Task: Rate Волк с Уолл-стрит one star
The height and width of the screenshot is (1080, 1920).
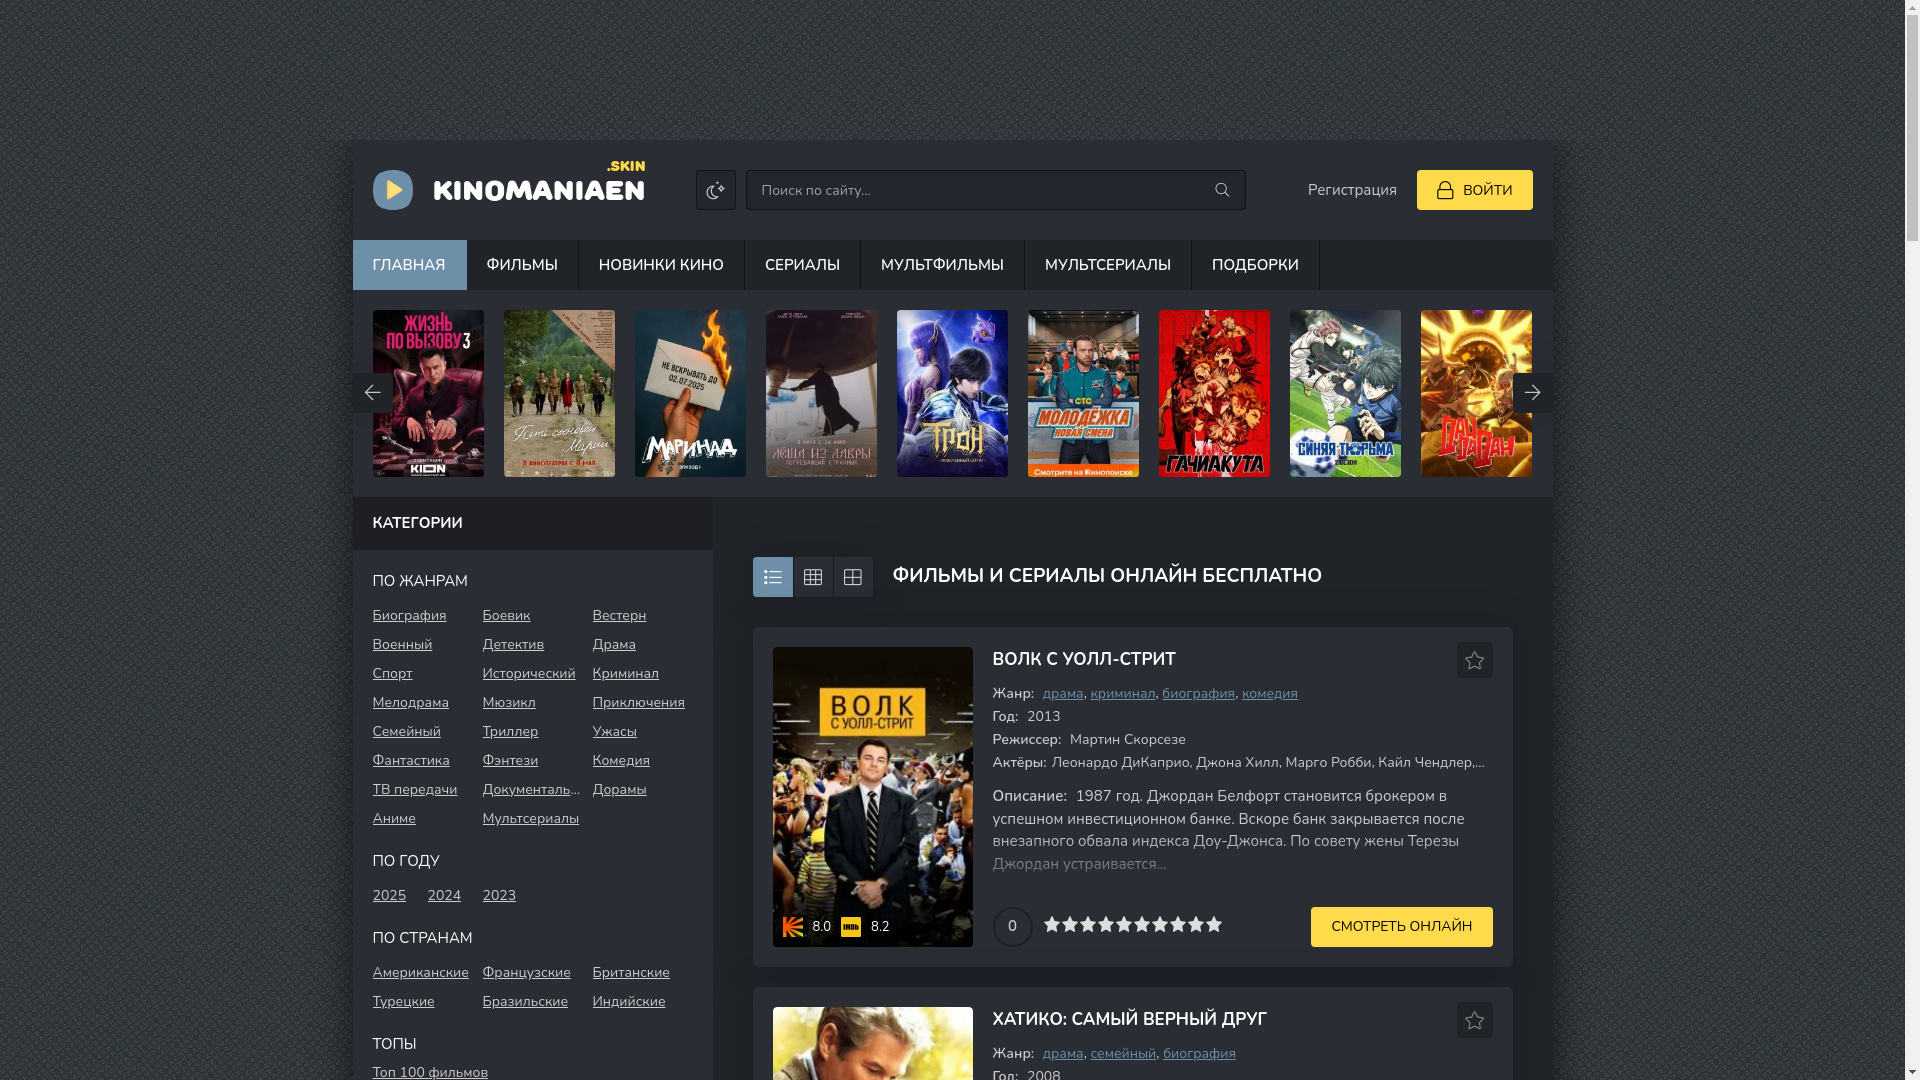Action: 1051,925
